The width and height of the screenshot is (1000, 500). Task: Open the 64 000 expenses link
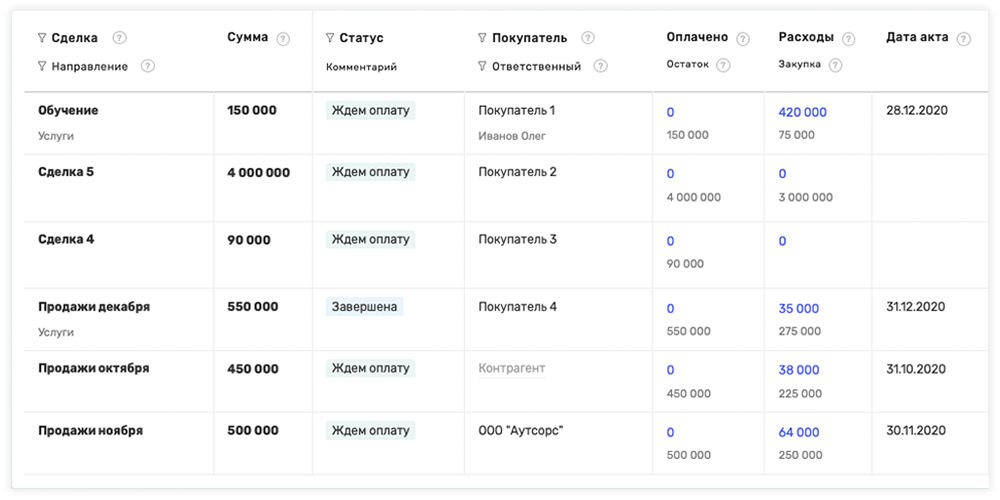798,432
